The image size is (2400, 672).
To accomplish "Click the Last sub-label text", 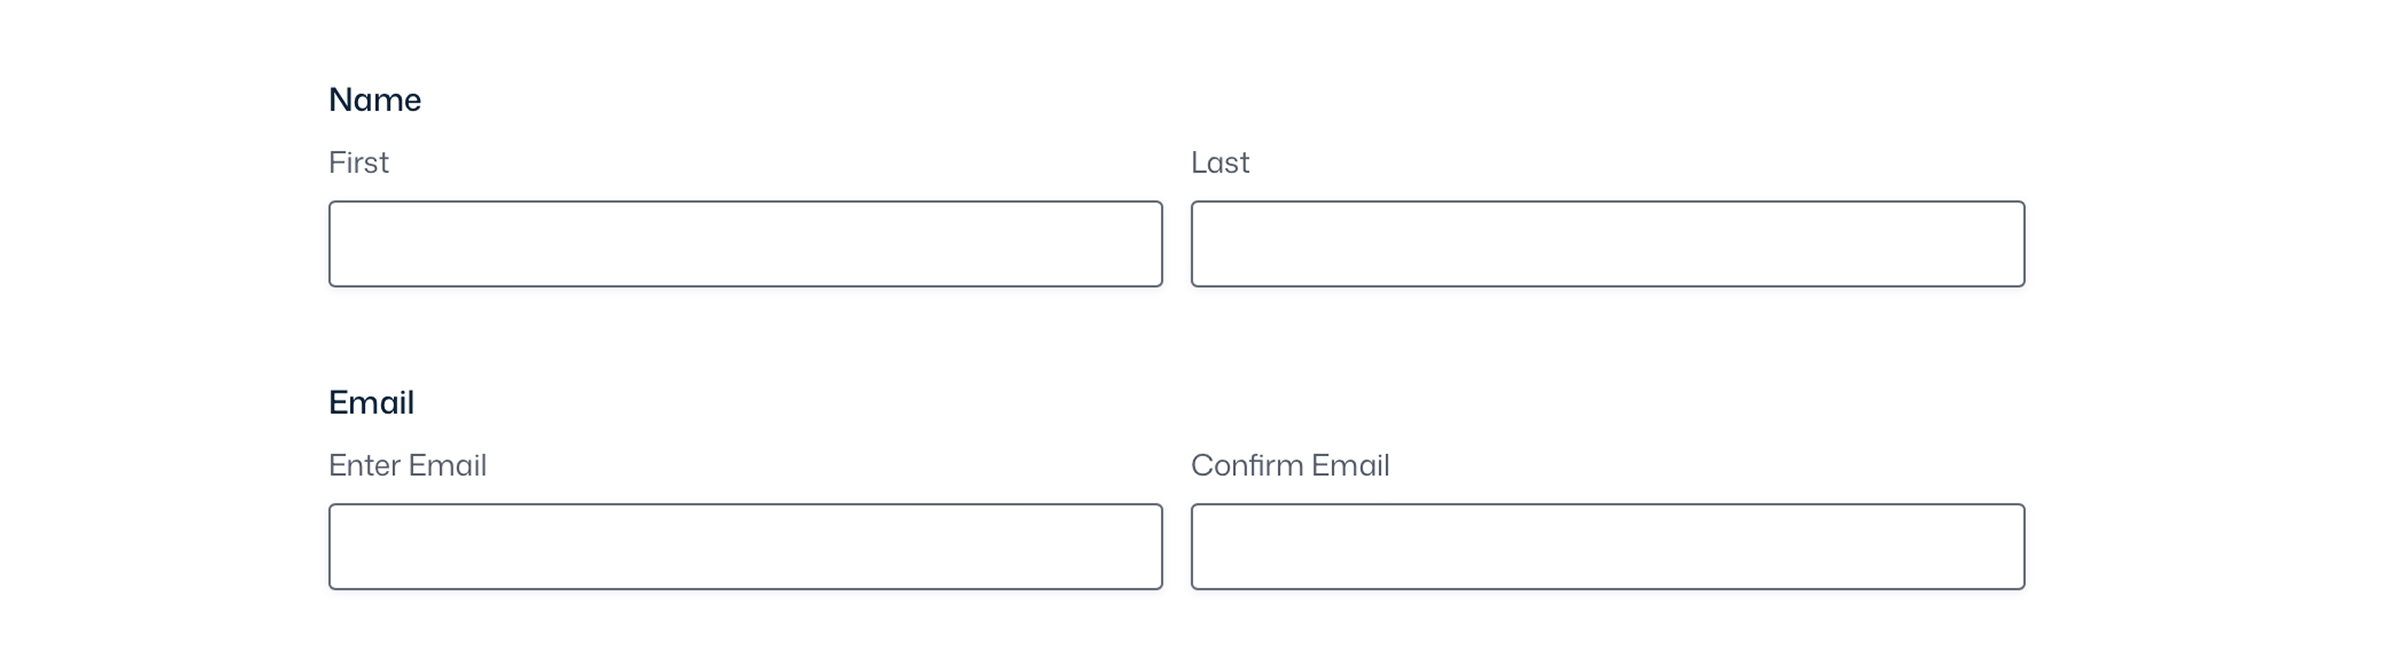I will (1220, 163).
